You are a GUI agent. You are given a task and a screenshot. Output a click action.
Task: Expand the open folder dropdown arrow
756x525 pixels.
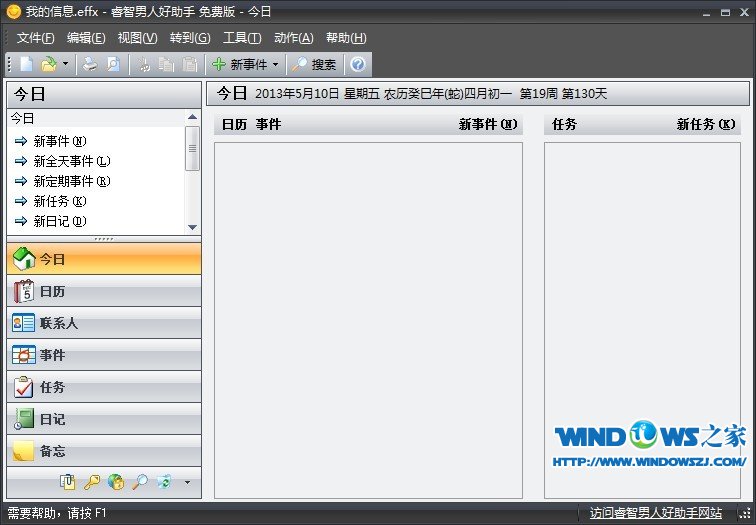[x=65, y=65]
